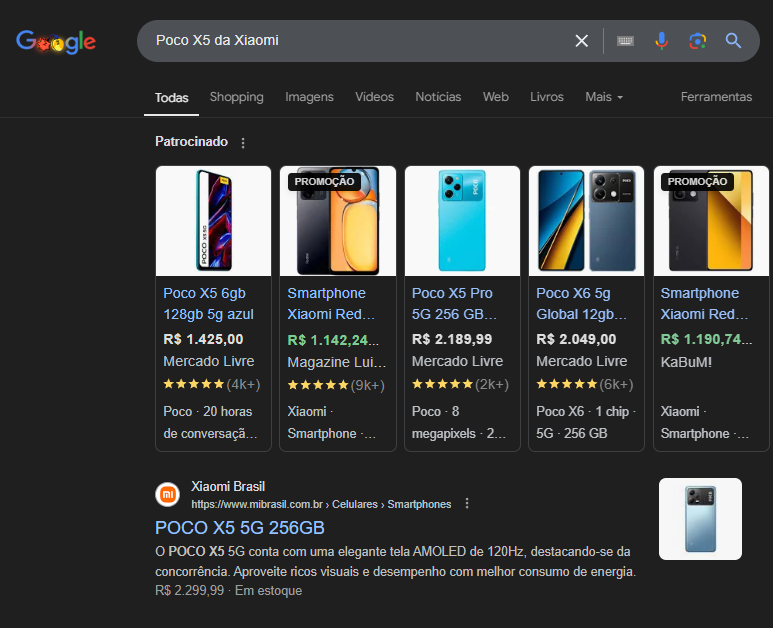Click the KaBuM! seller name
The image size is (773, 628).
point(686,362)
